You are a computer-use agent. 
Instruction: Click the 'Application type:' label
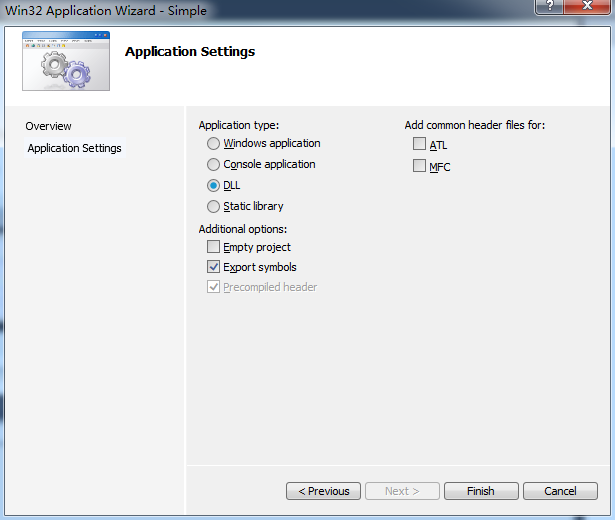(238, 125)
